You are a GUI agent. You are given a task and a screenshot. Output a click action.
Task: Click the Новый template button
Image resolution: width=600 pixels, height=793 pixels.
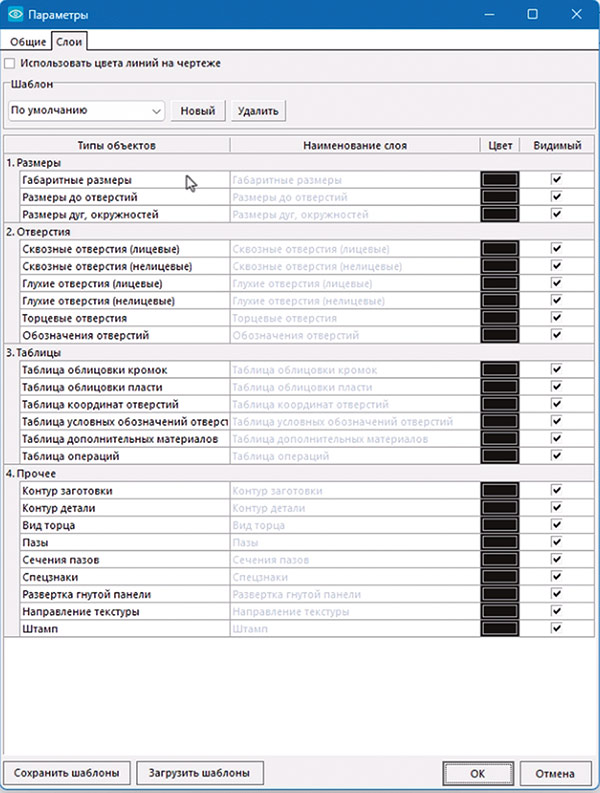click(x=197, y=110)
